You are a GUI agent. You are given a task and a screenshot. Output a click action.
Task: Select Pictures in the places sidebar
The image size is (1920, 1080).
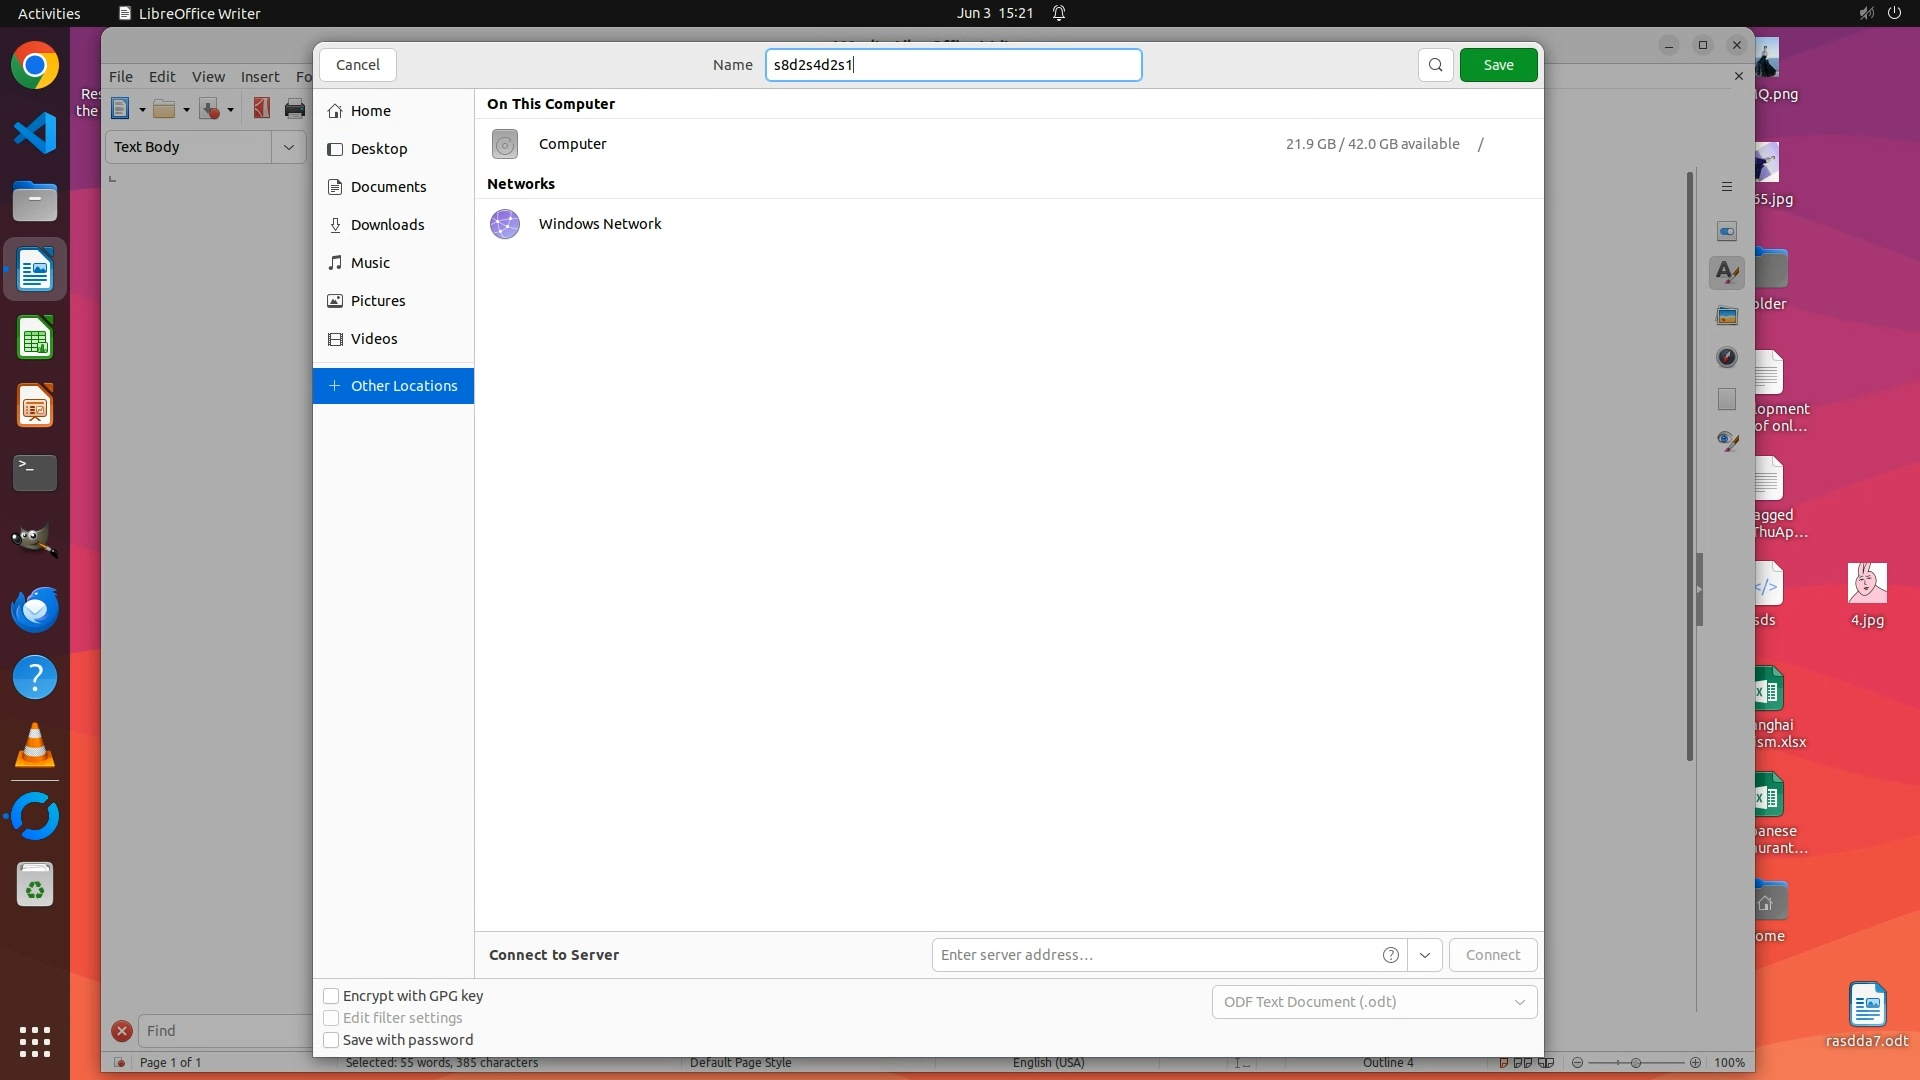pos(377,301)
